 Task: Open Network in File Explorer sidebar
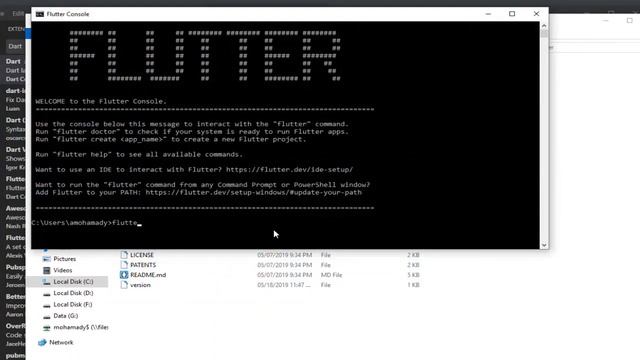61,342
